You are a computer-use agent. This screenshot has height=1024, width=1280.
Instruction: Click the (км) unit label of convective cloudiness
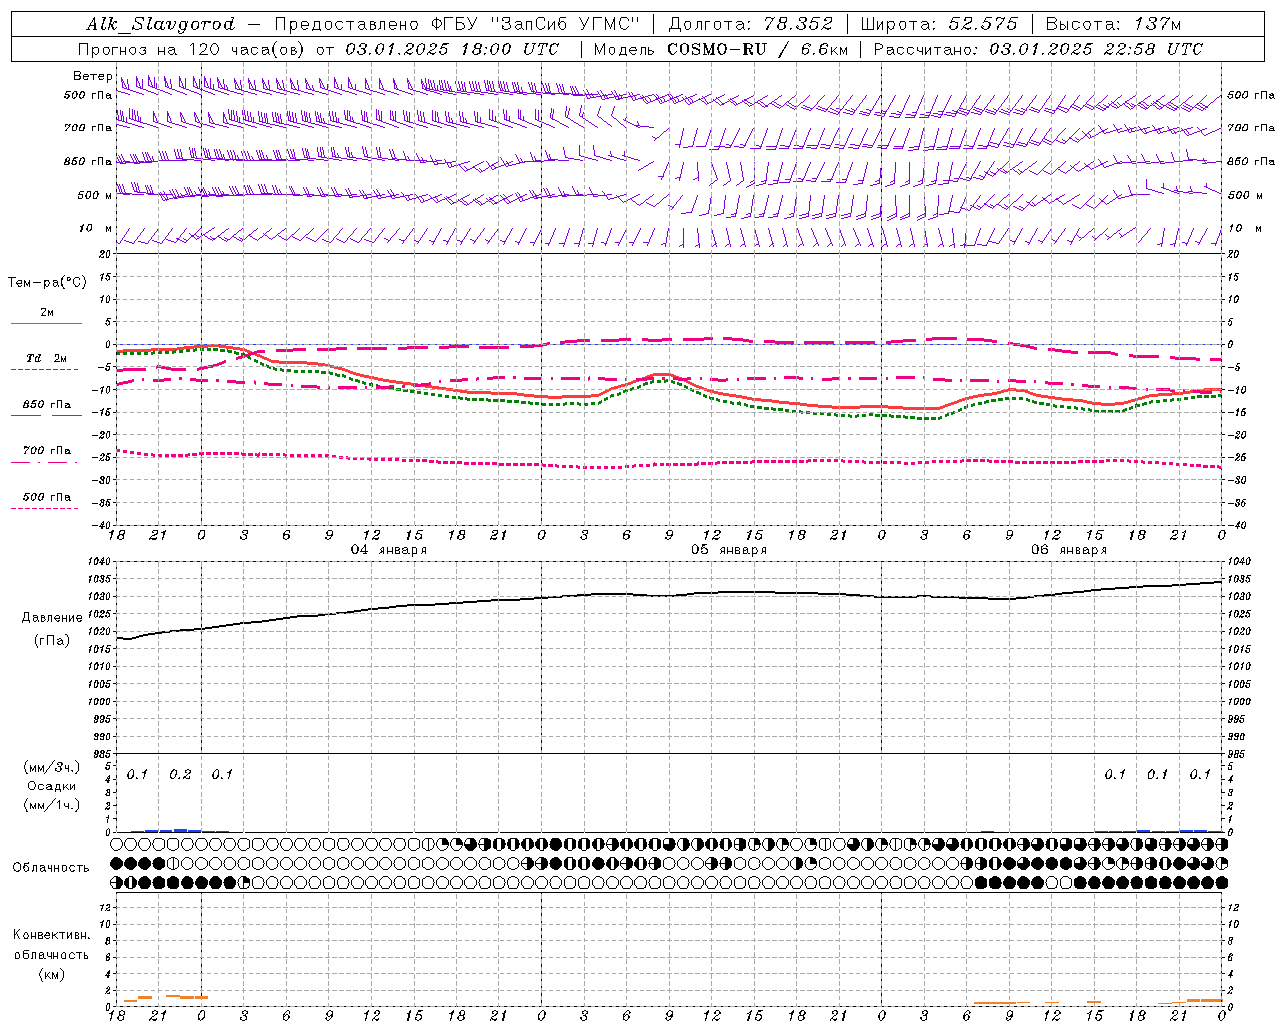(x=52, y=973)
